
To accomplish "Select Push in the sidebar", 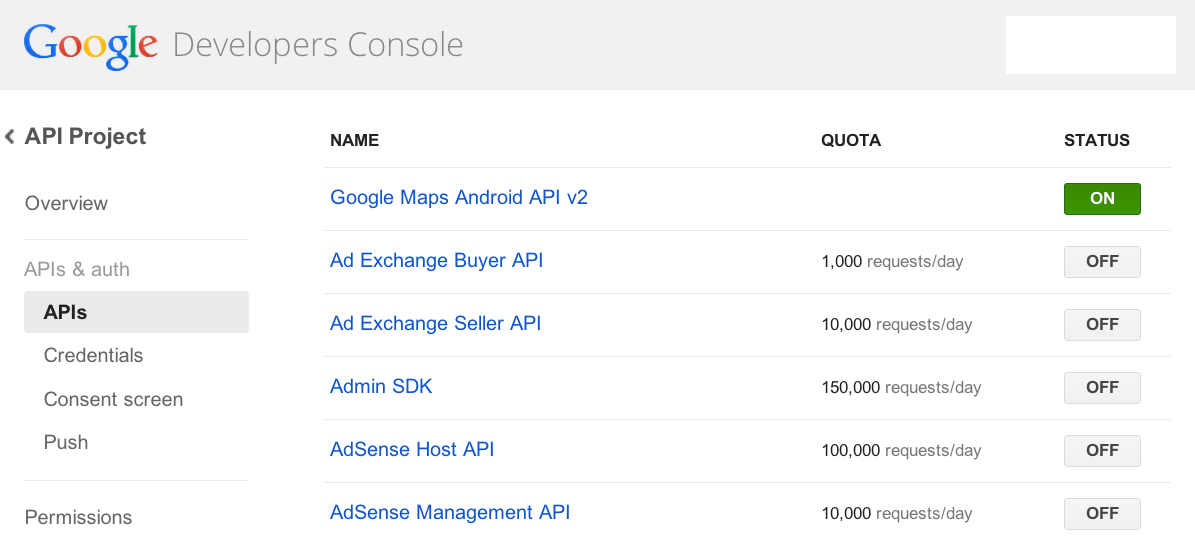I will click(66, 443).
